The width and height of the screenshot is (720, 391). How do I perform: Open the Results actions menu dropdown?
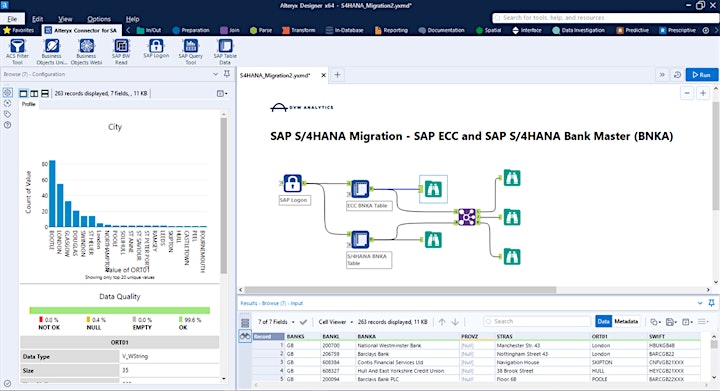tap(703, 322)
